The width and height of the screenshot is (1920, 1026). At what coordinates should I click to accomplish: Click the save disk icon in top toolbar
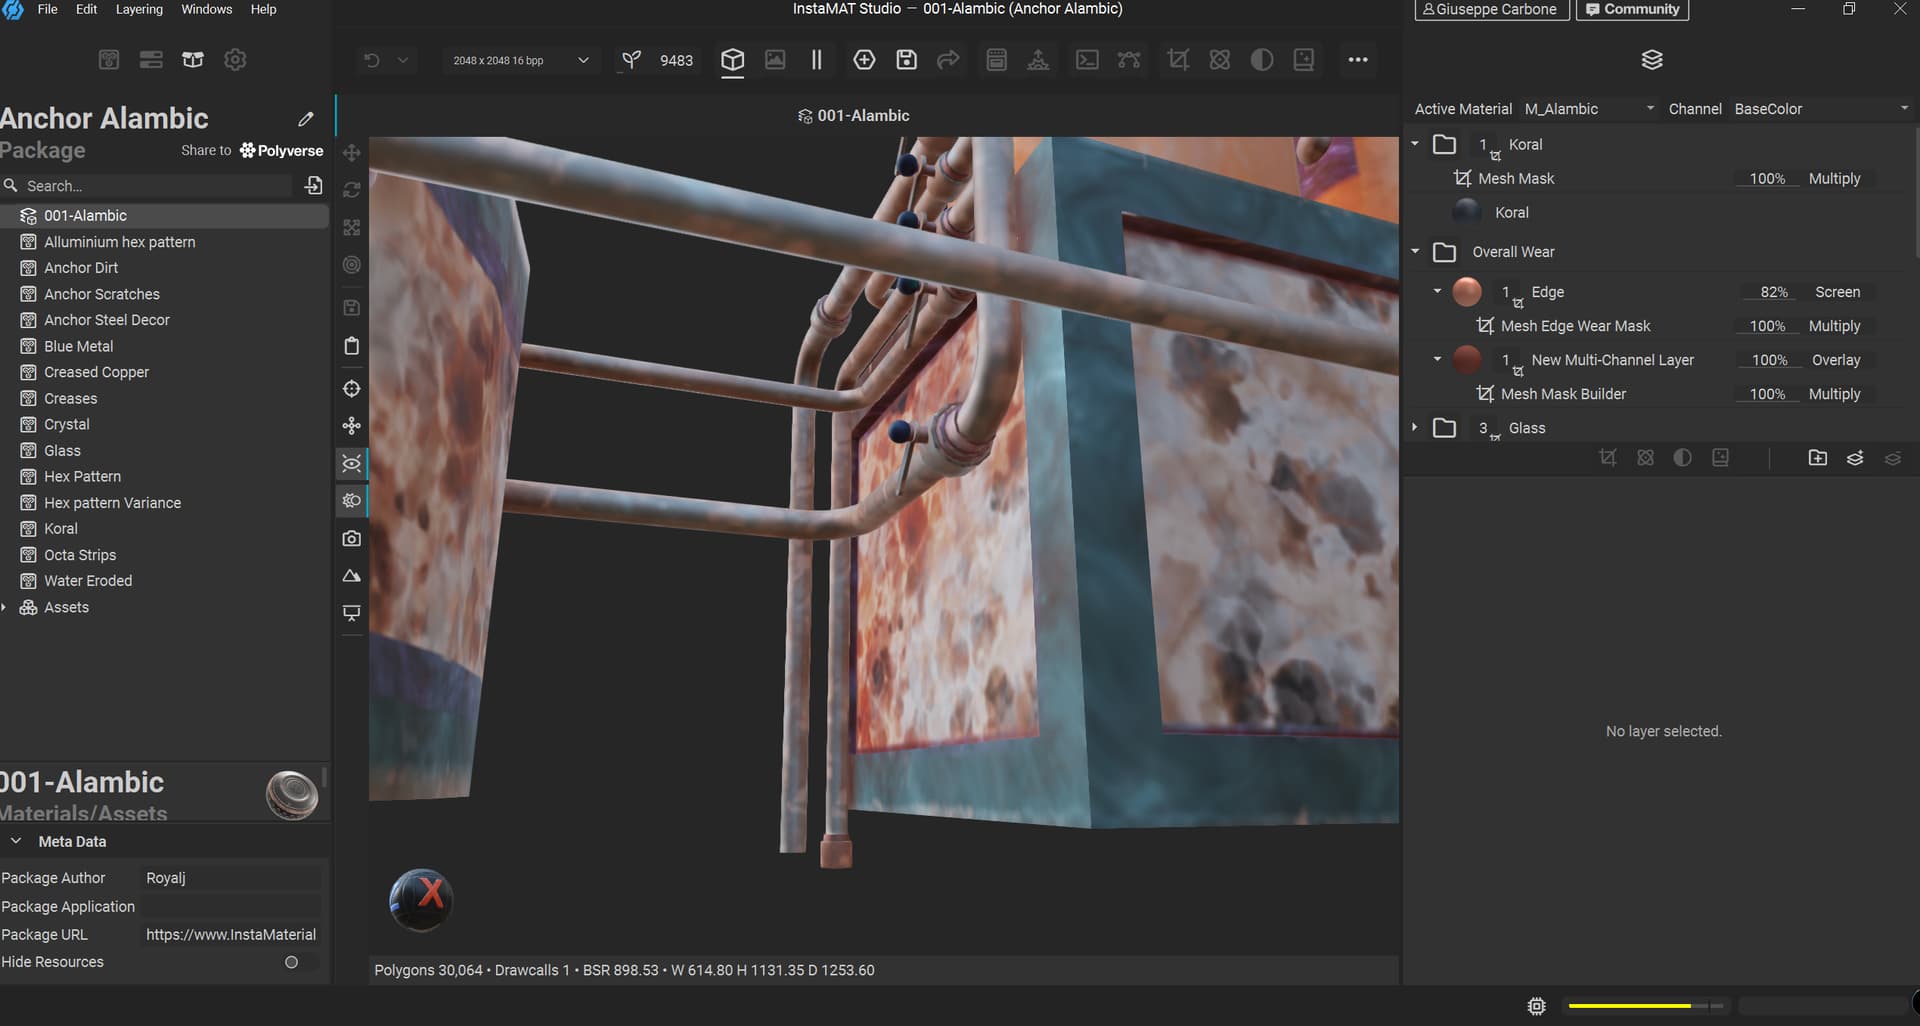pos(906,60)
